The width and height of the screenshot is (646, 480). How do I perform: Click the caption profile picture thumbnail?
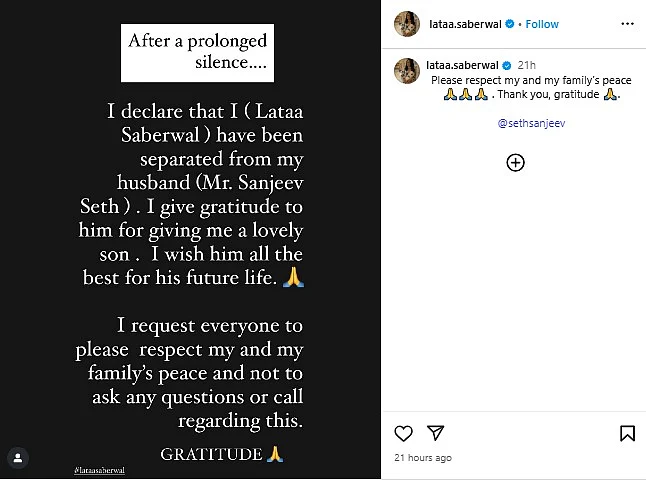407,71
